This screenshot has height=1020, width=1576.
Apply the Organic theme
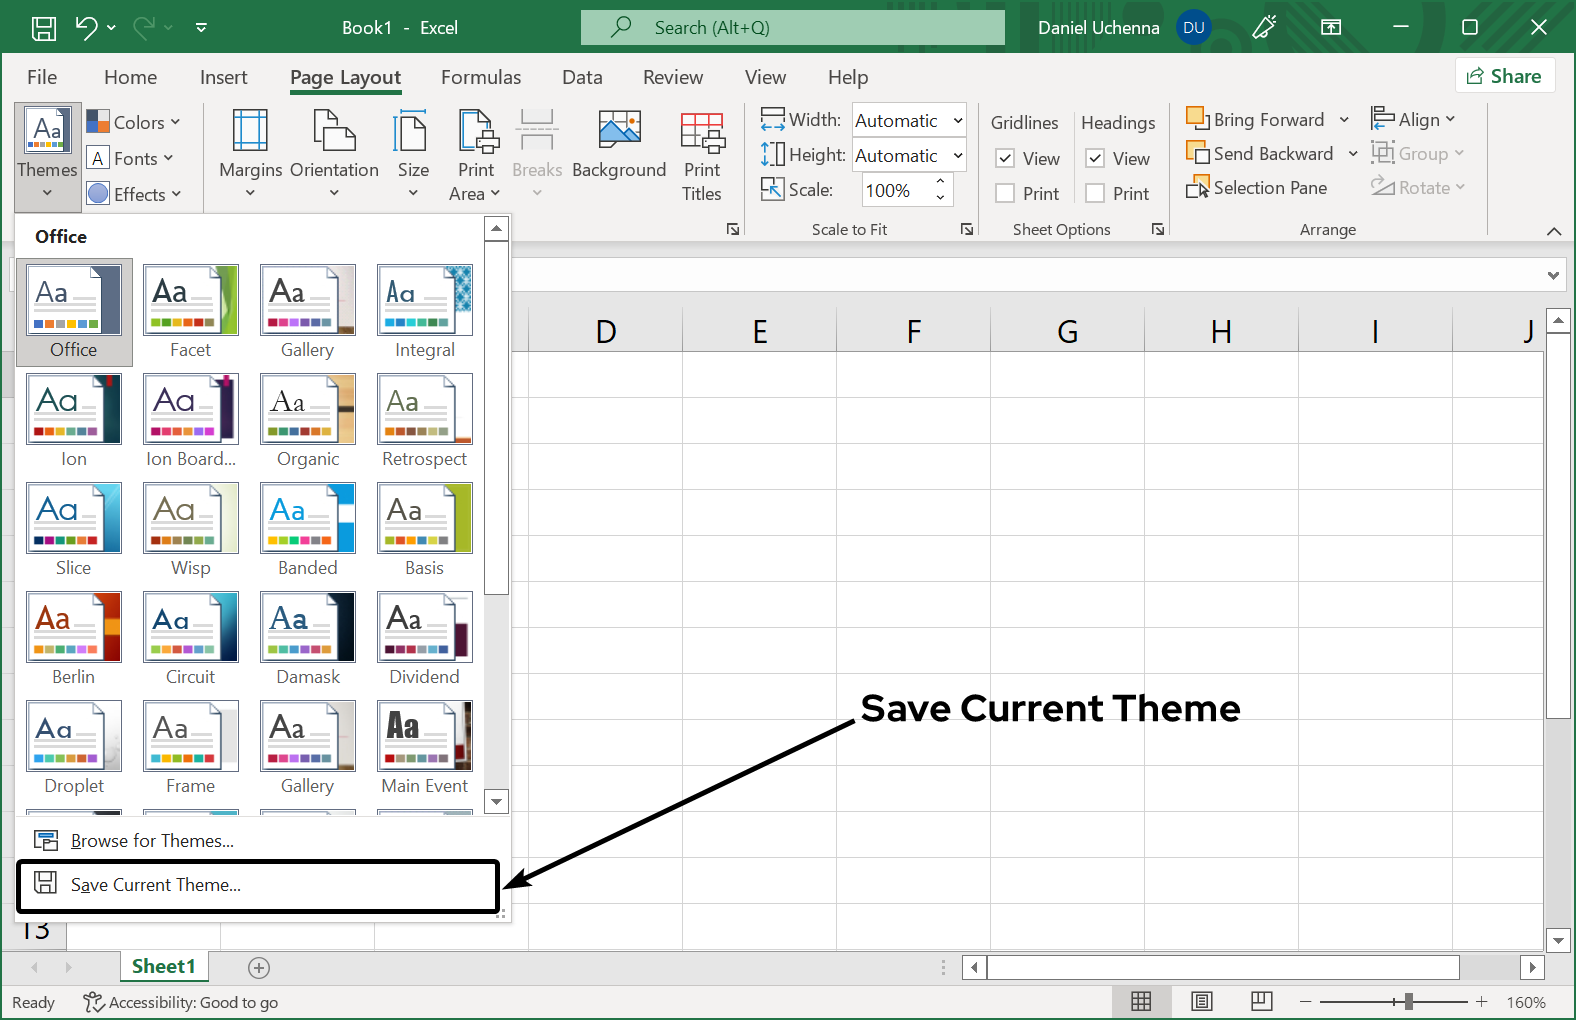(x=307, y=420)
